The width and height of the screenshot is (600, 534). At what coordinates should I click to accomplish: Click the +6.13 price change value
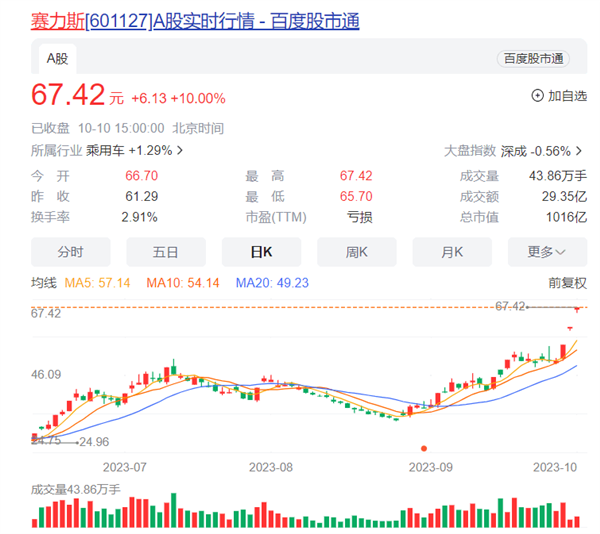(x=149, y=98)
